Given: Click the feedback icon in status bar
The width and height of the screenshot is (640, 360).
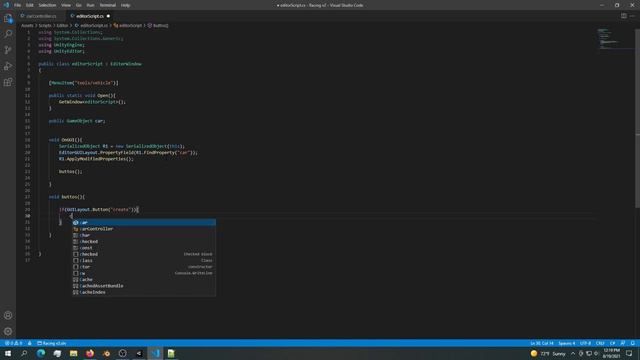Looking at the screenshot, I should pyautogui.click(x=623, y=343).
